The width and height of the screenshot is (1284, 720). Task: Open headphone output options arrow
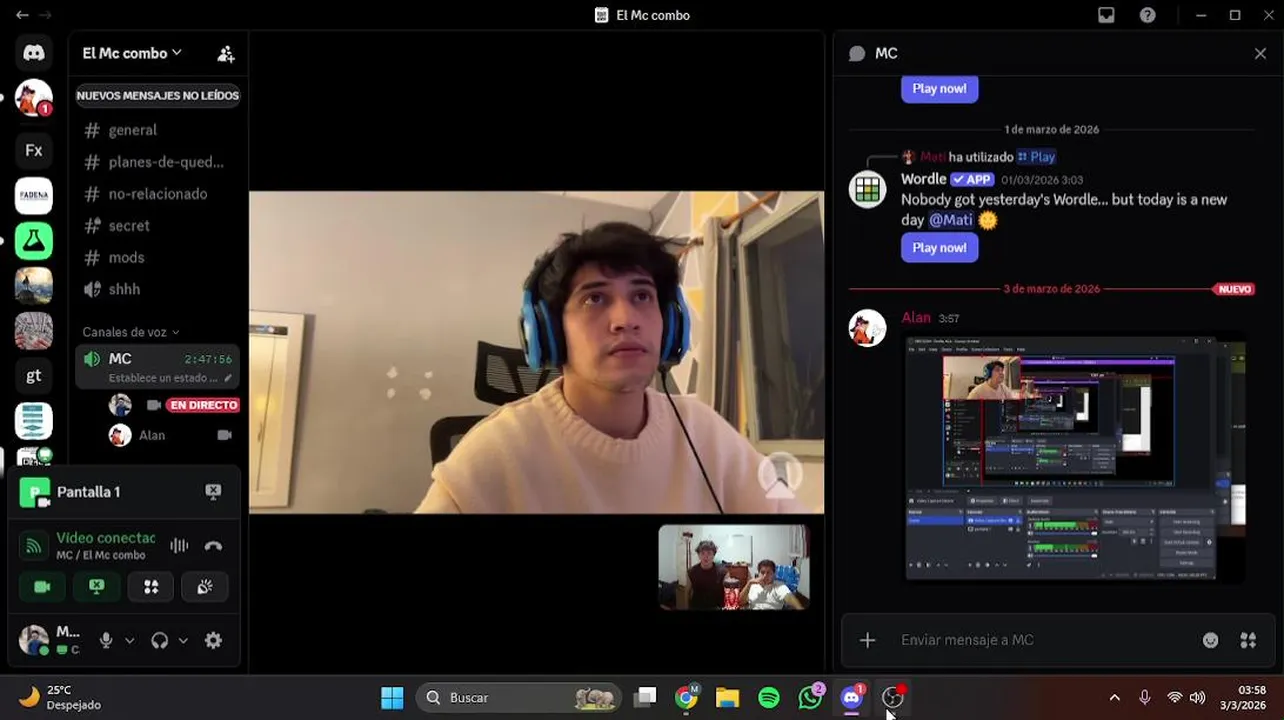(183, 641)
